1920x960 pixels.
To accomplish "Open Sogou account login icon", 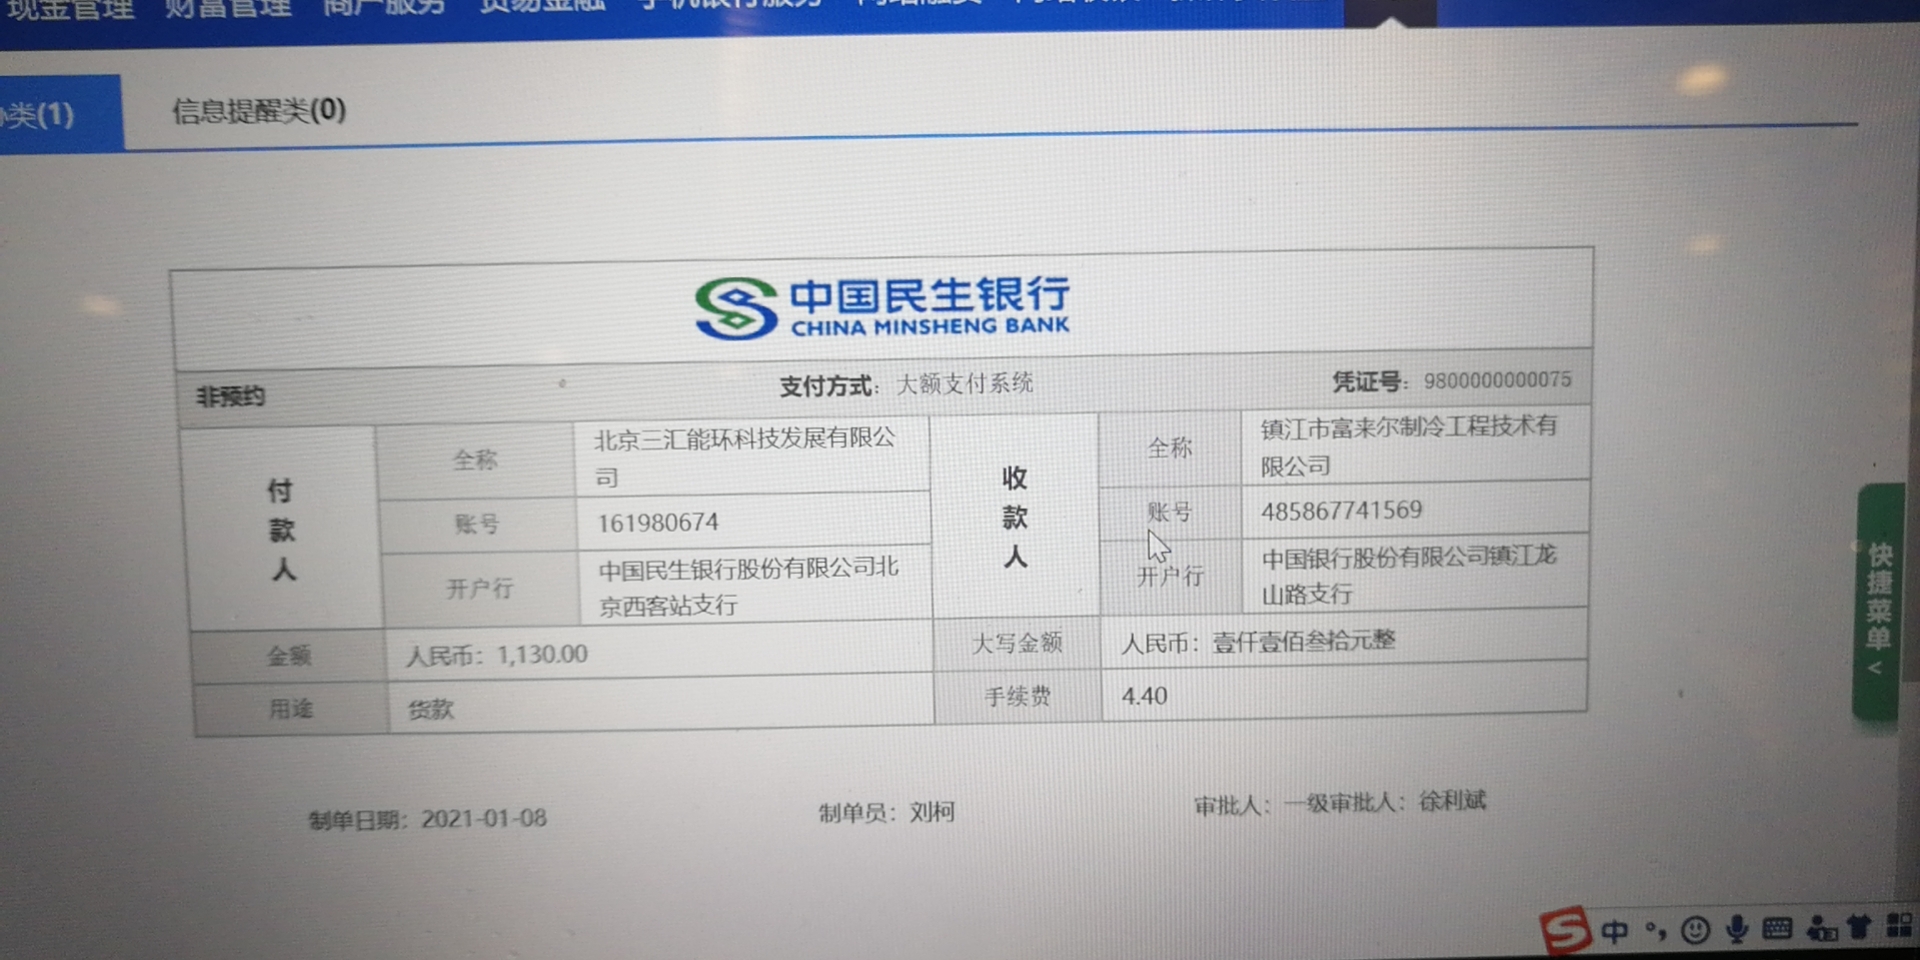I will point(1821,929).
